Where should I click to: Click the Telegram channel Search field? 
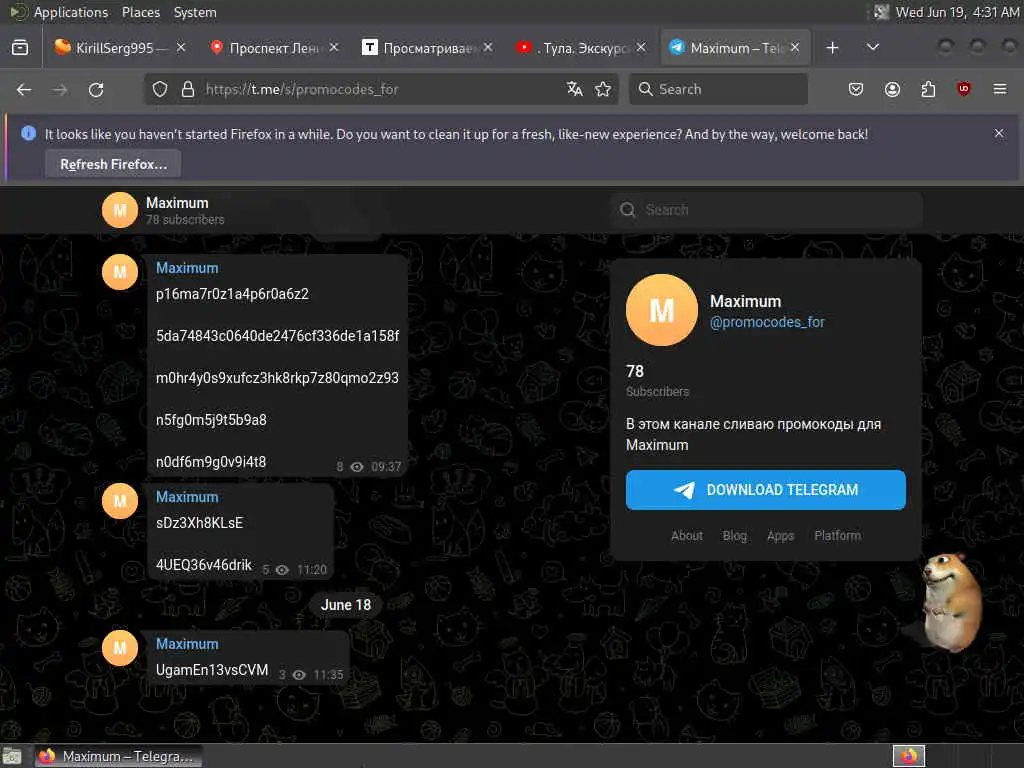tap(767, 210)
